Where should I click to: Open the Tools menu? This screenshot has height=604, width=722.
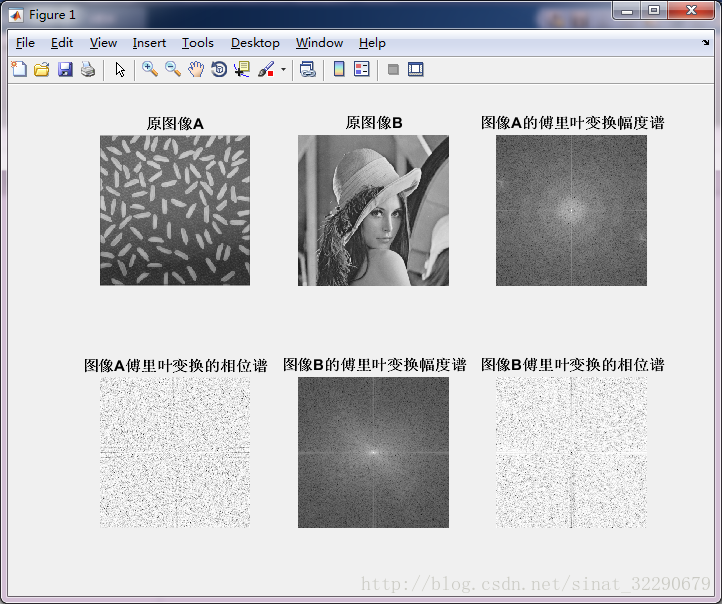point(198,43)
